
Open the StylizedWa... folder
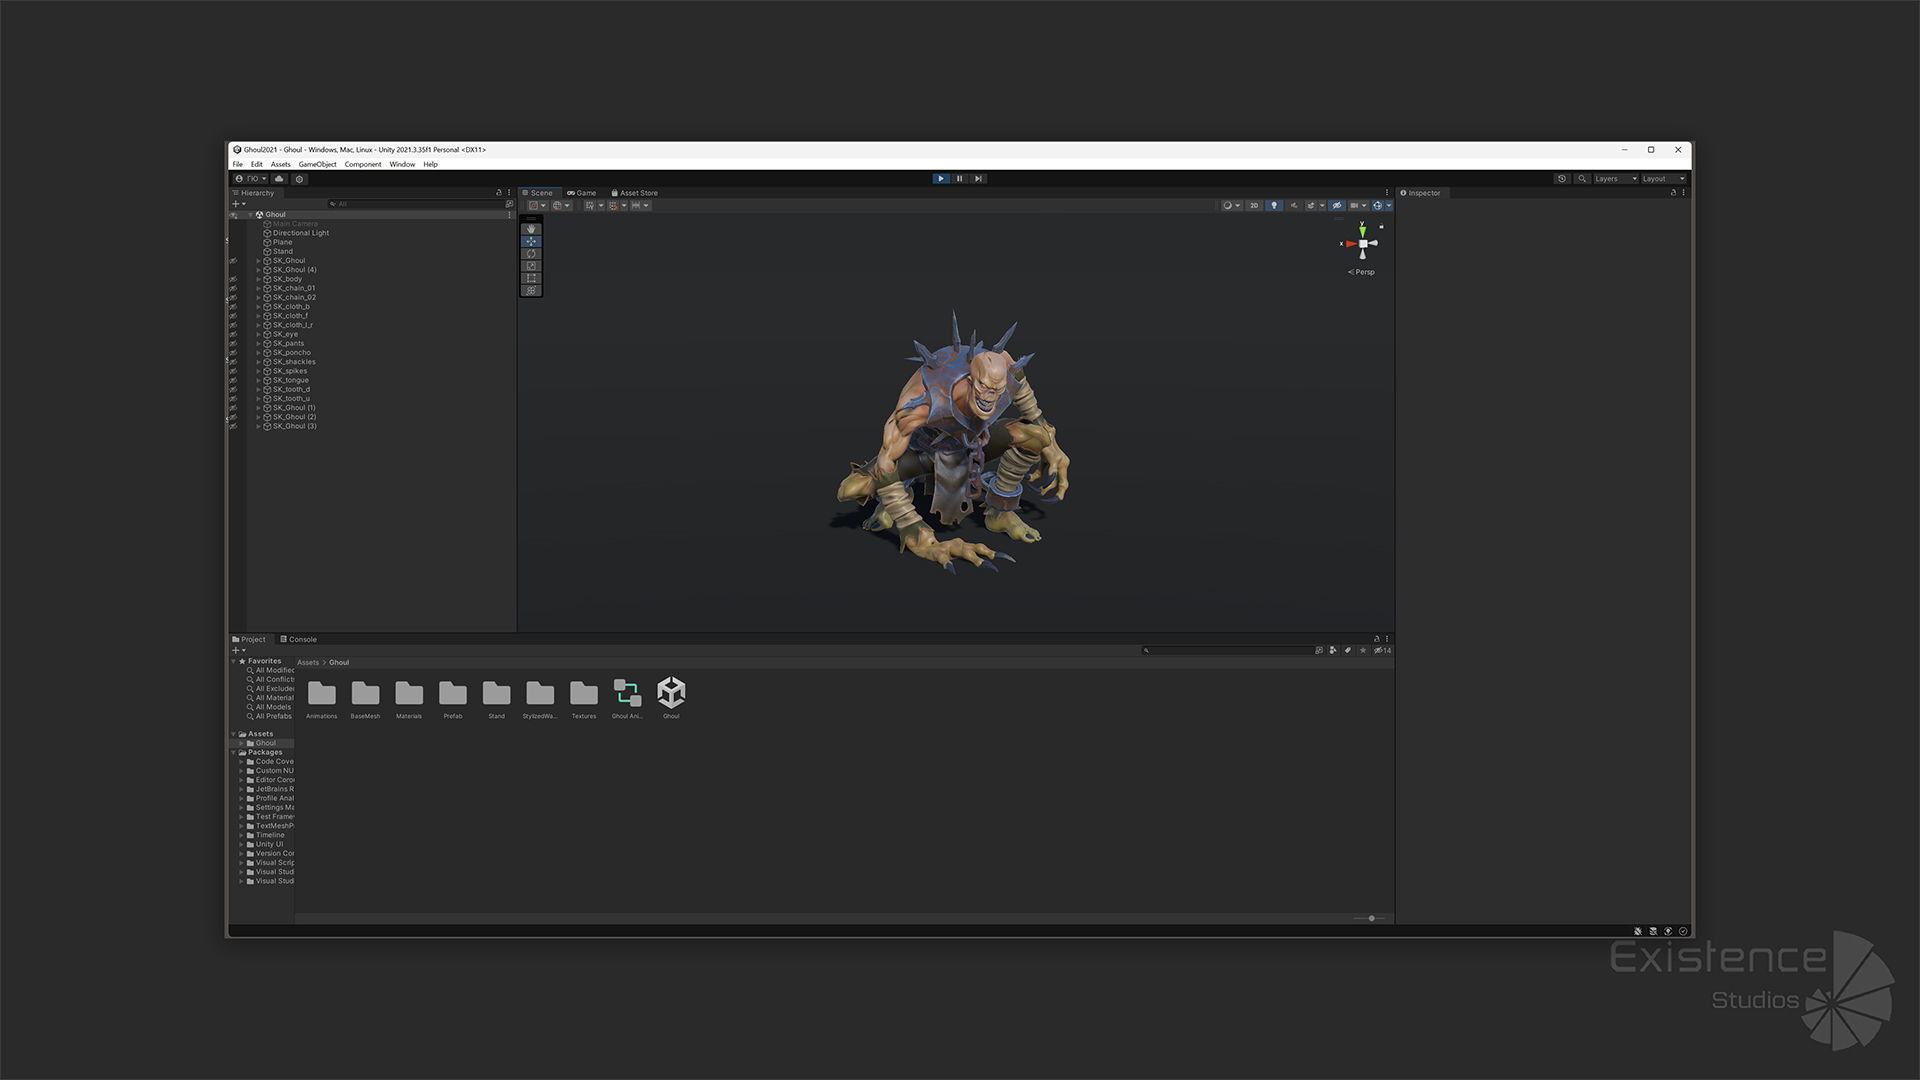[540, 699]
